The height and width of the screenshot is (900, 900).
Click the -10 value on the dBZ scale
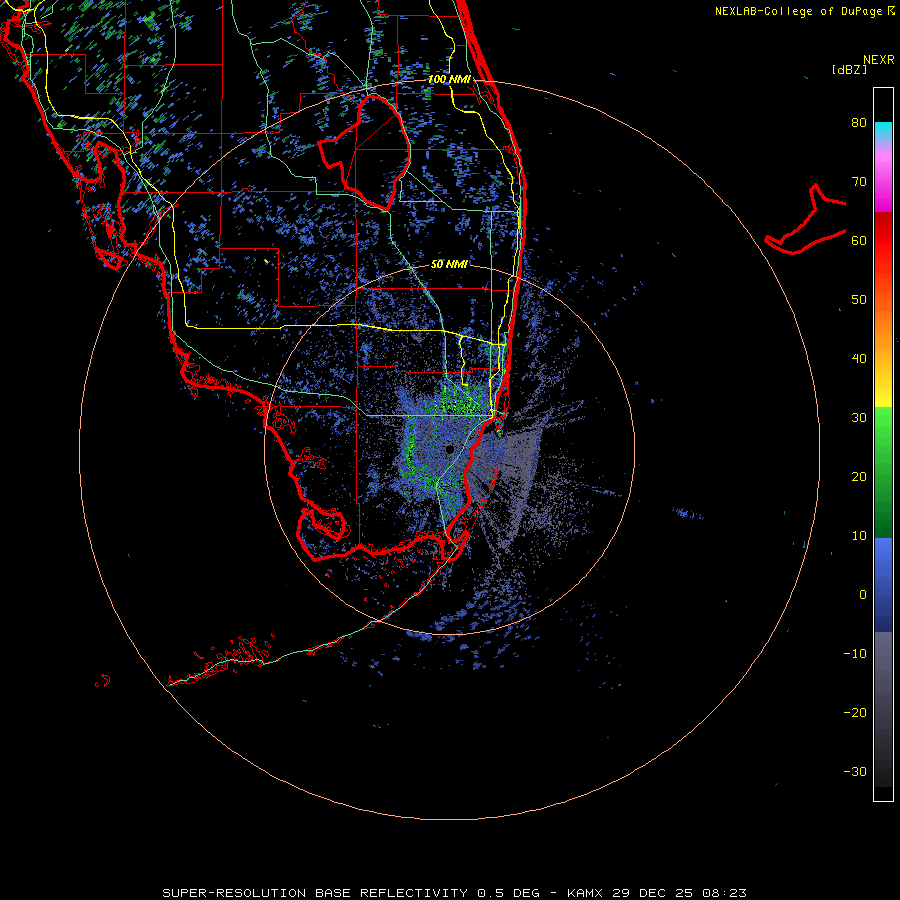pos(855,654)
